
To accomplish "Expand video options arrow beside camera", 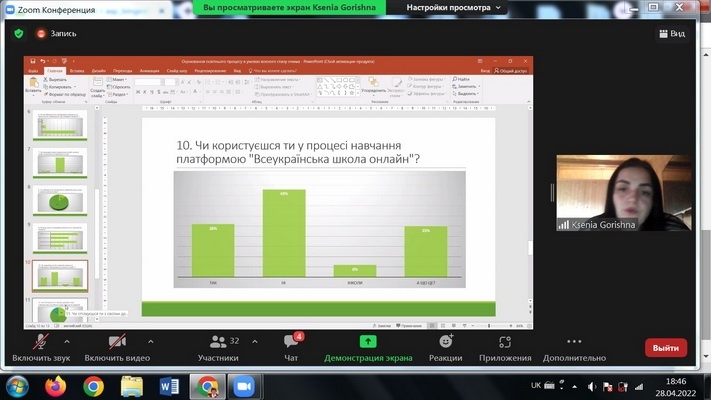I will tap(150, 340).
